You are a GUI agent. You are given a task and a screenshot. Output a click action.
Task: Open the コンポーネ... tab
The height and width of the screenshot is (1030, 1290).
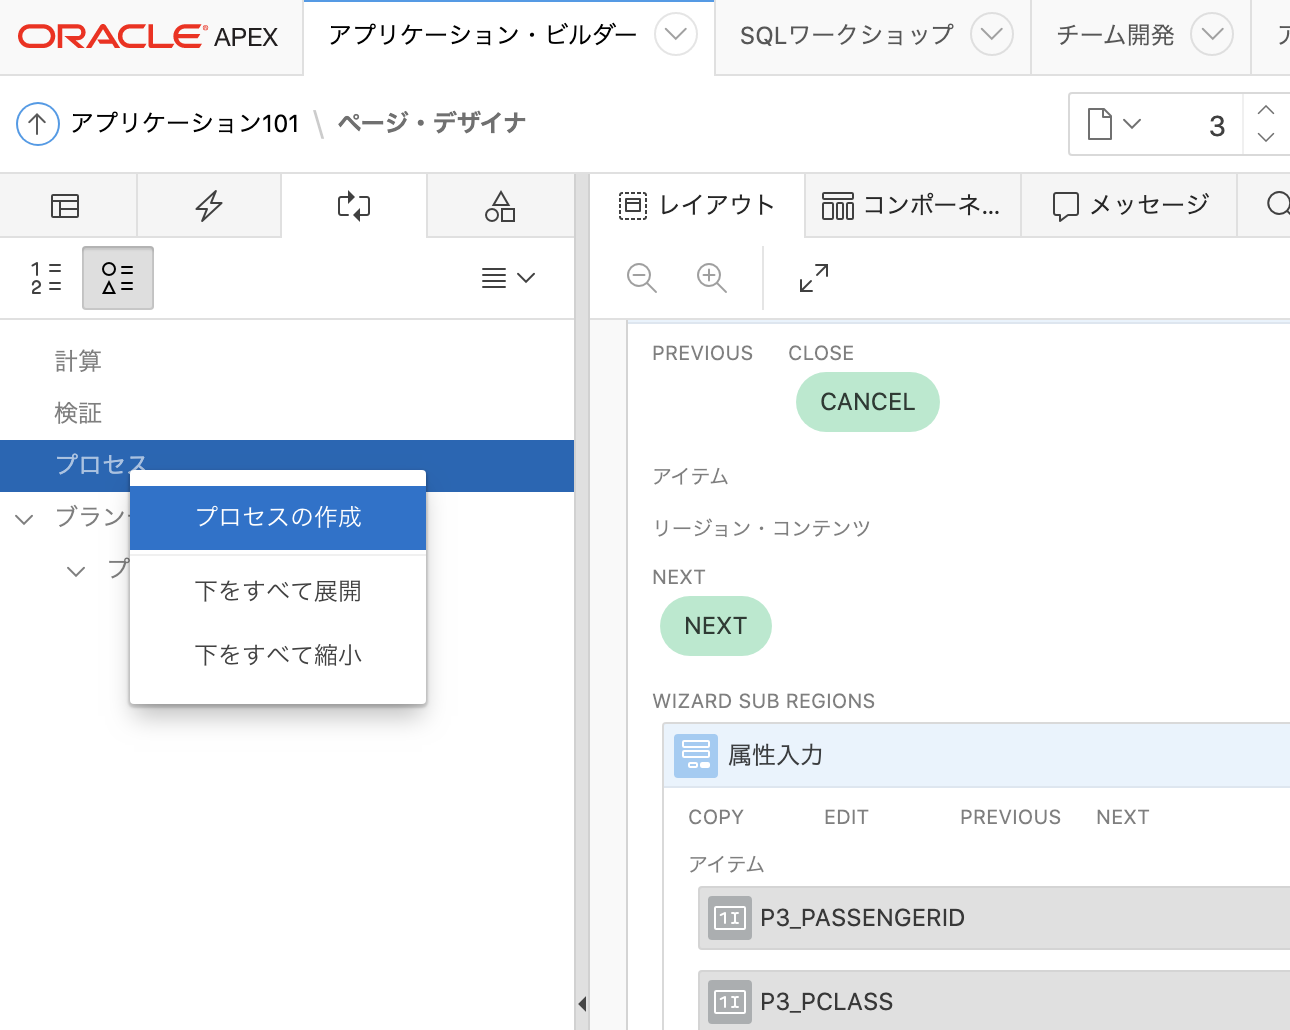tap(912, 205)
